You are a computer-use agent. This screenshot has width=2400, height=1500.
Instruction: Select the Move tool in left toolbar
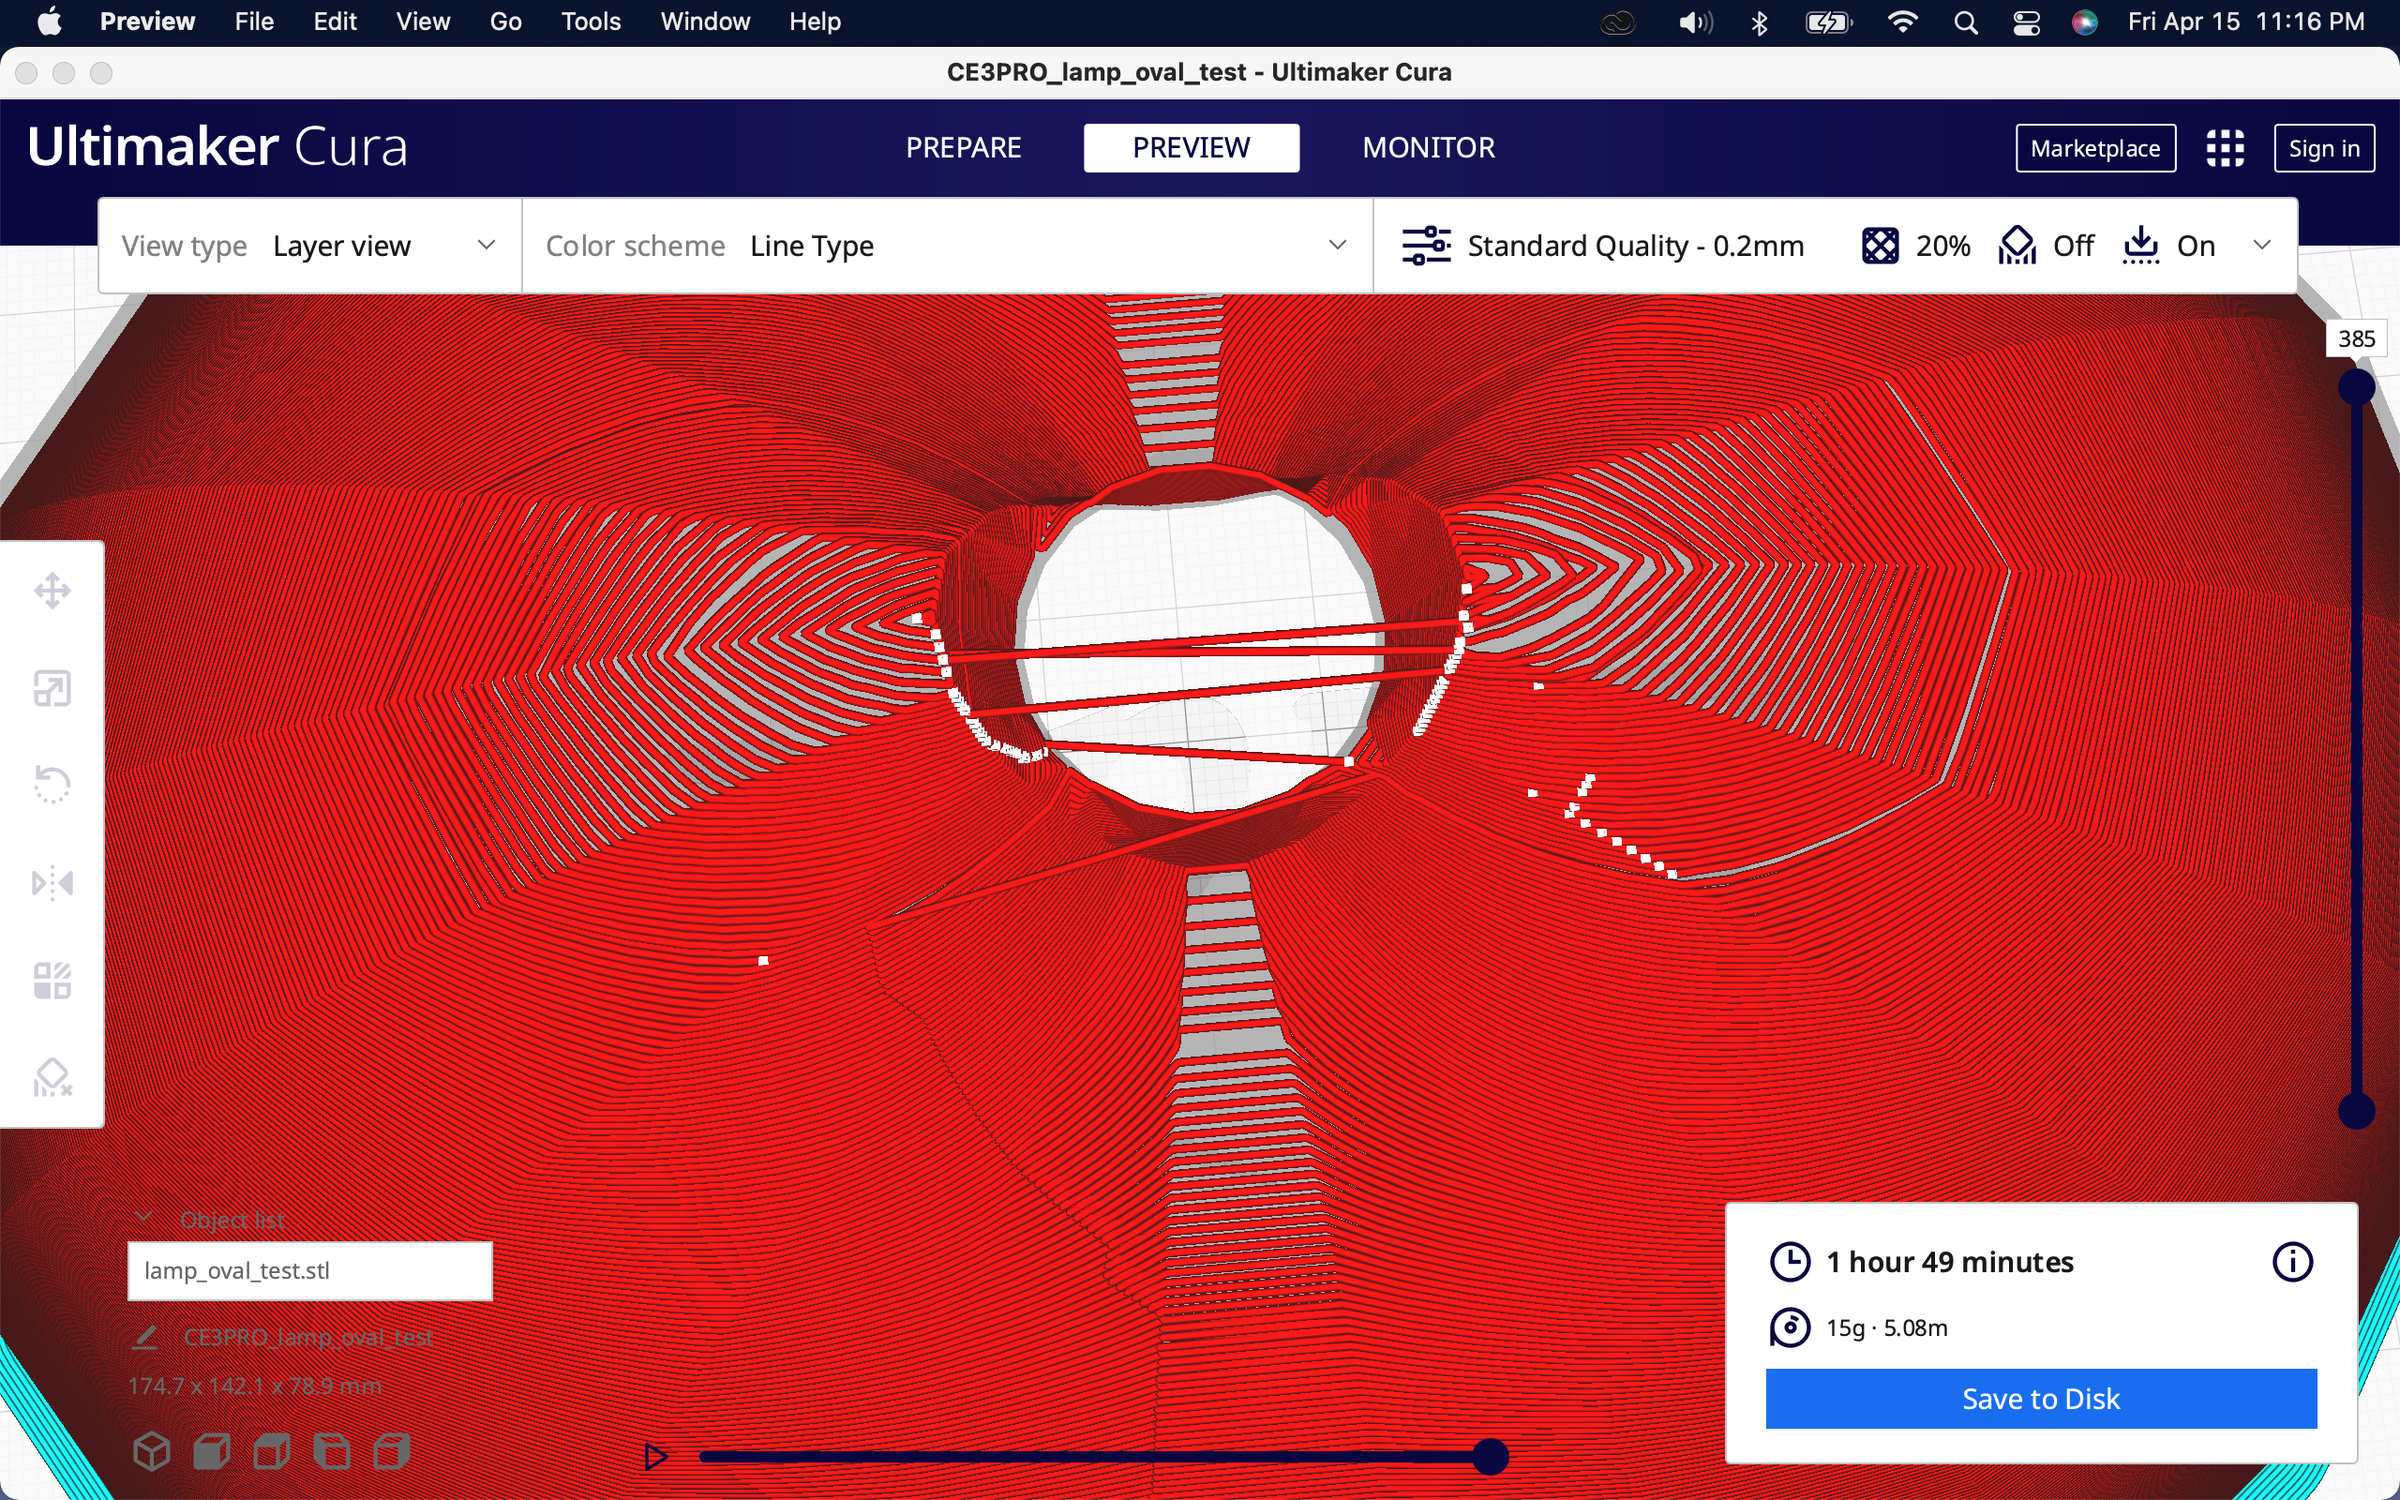(52, 591)
